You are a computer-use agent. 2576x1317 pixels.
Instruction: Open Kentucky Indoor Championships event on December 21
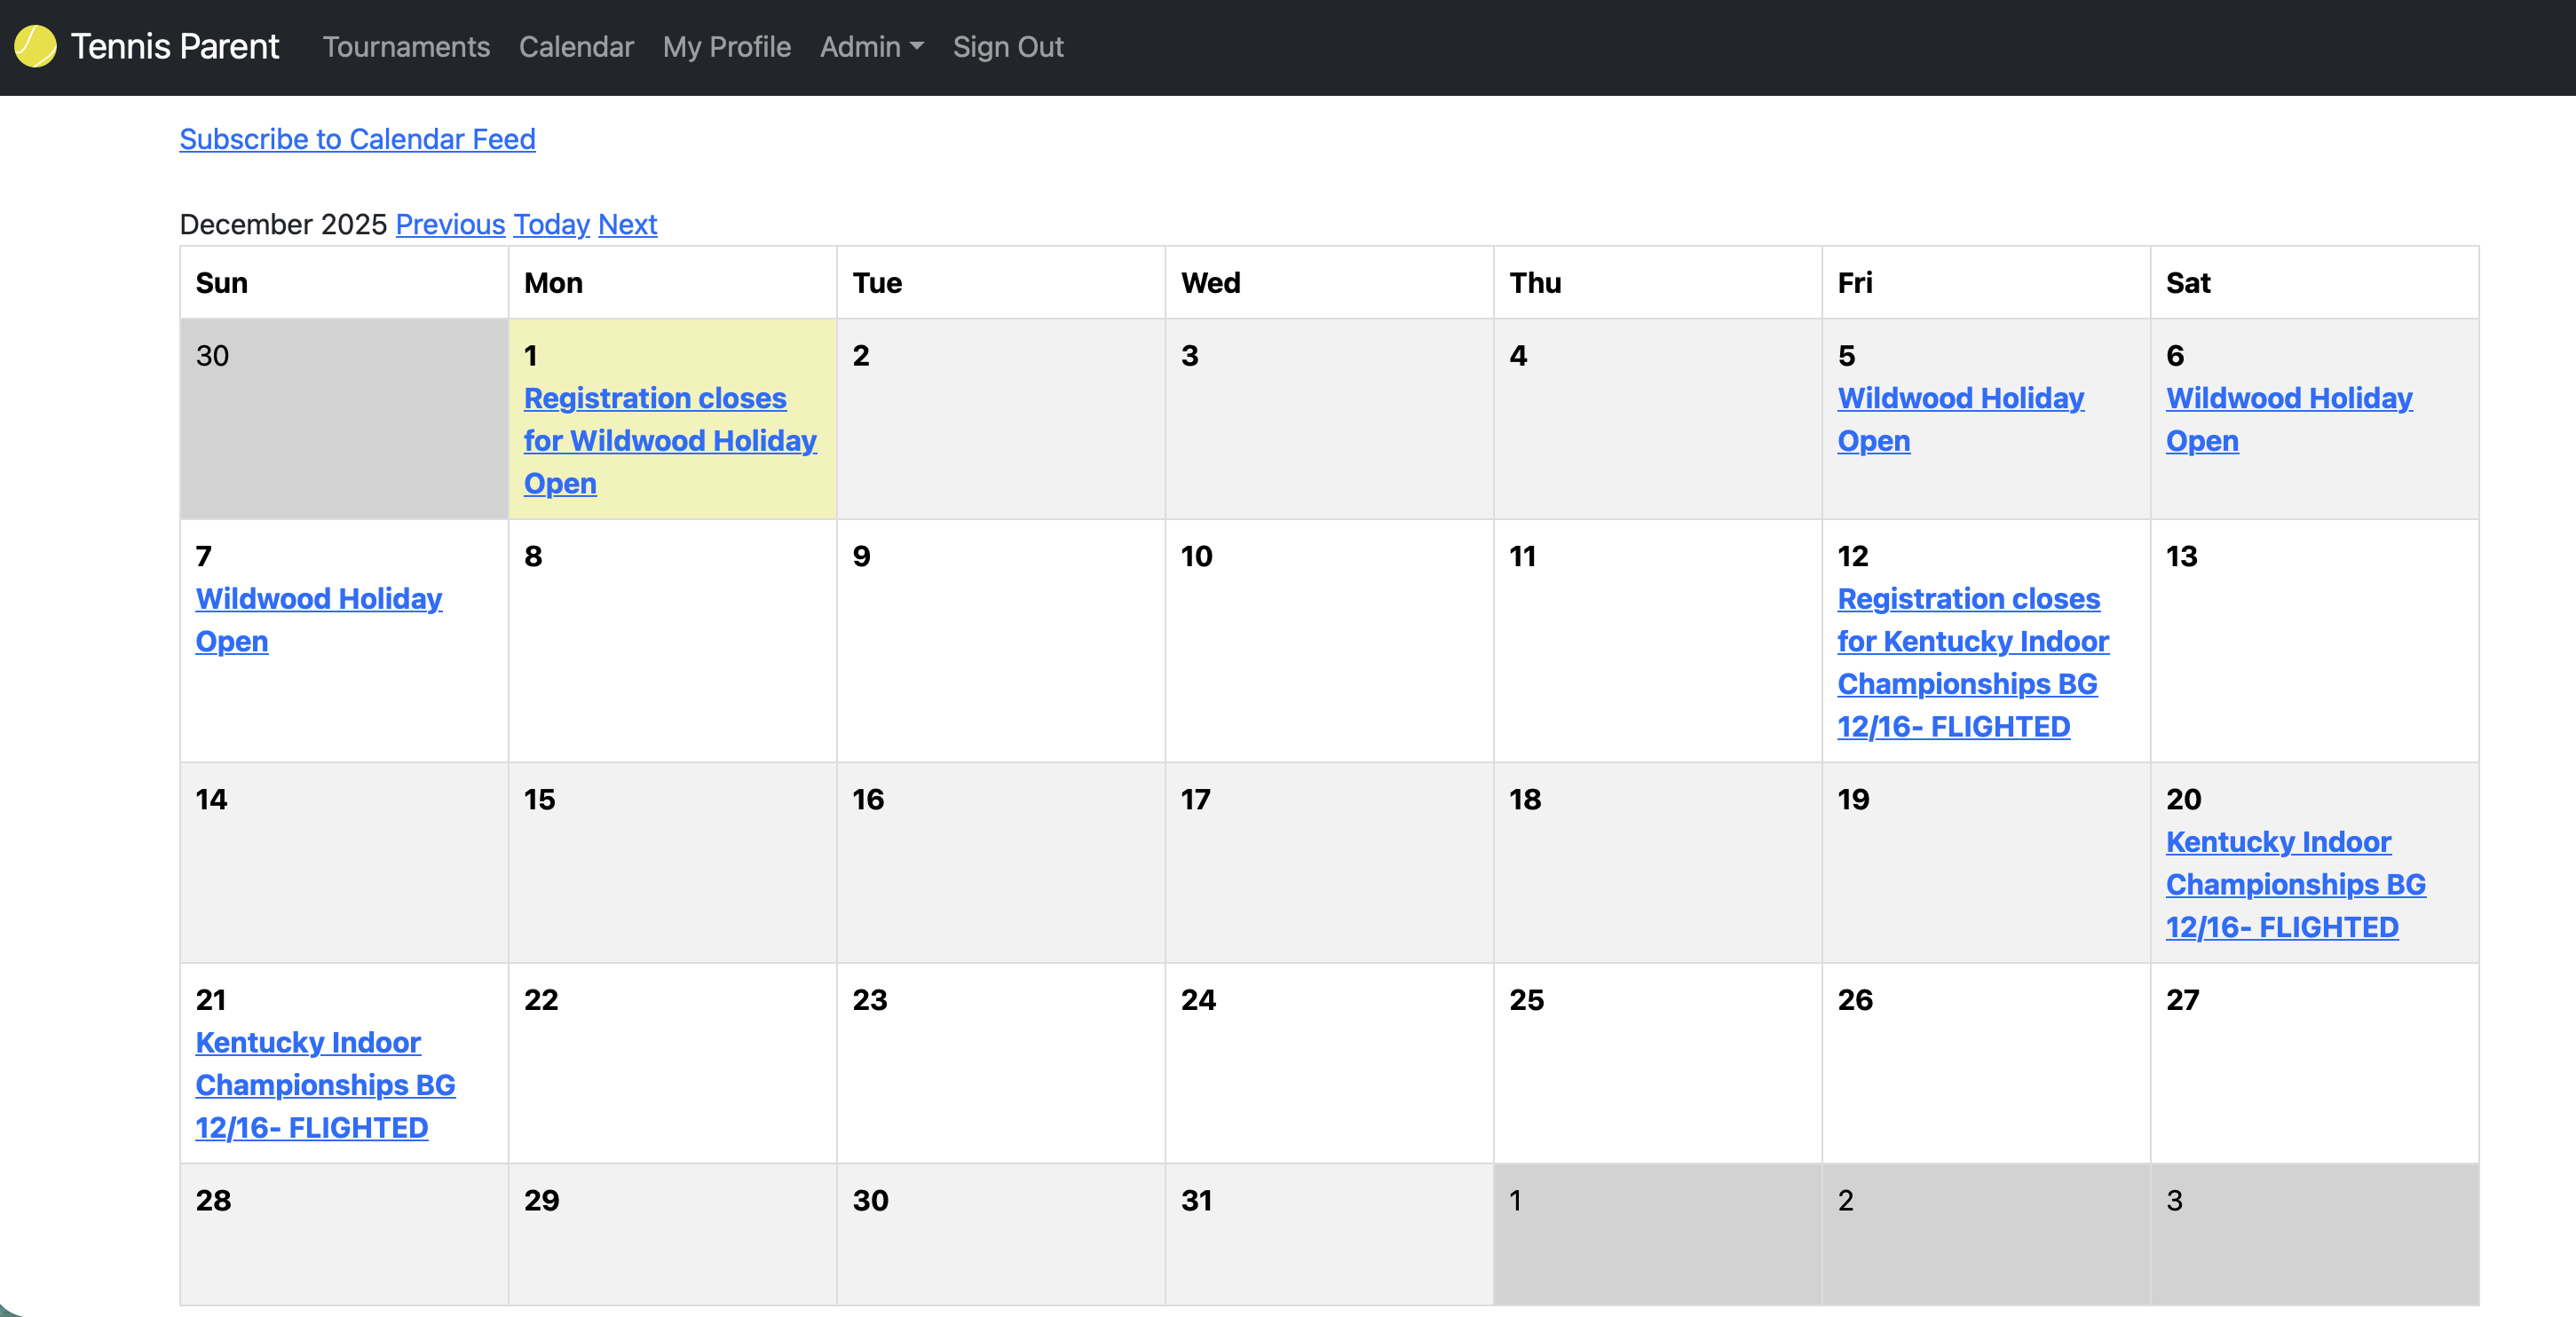pos(324,1084)
